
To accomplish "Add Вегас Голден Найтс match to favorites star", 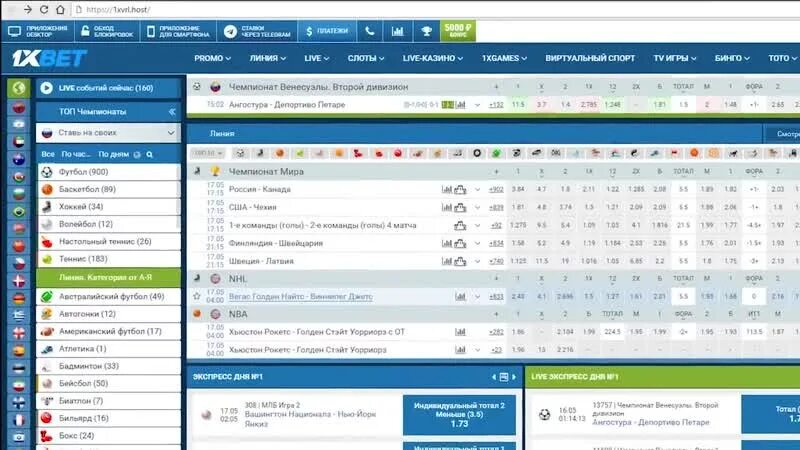I will click(197, 296).
